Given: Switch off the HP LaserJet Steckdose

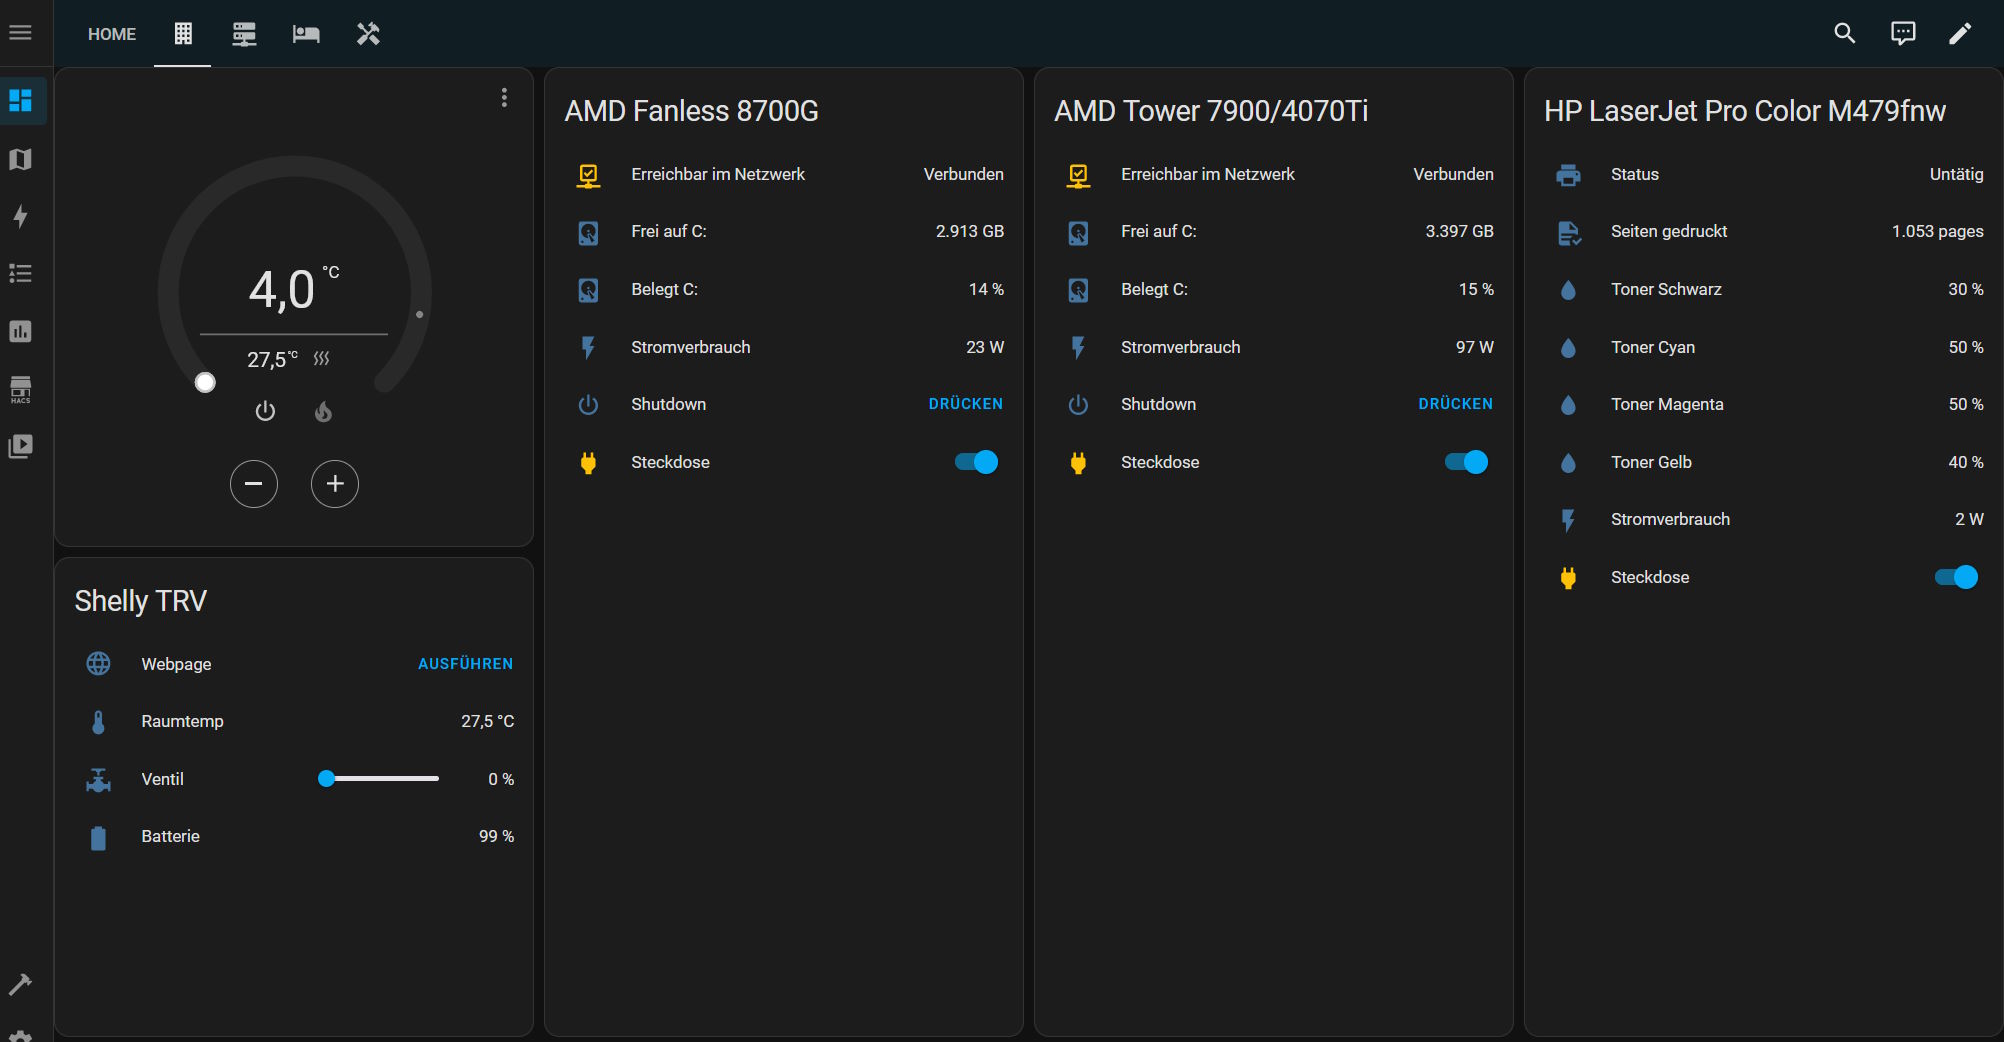Looking at the screenshot, I should [1956, 577].
